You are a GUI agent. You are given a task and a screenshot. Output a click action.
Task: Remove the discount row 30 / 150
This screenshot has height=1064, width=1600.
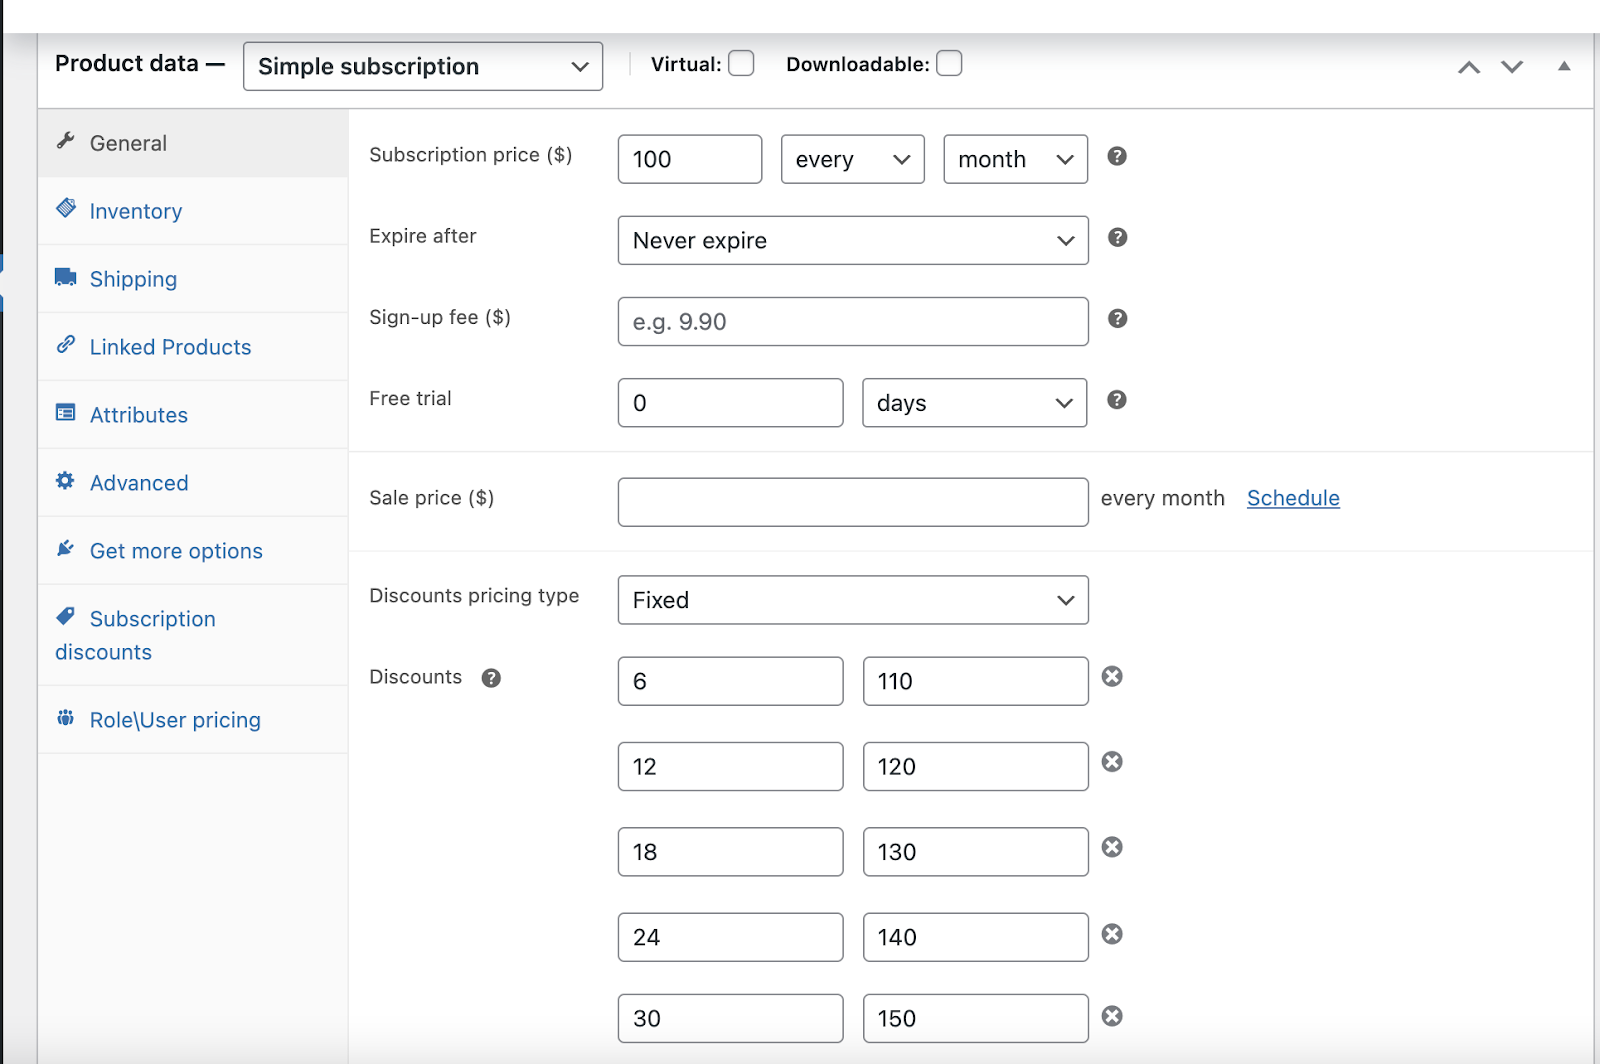[1112, 1016]
